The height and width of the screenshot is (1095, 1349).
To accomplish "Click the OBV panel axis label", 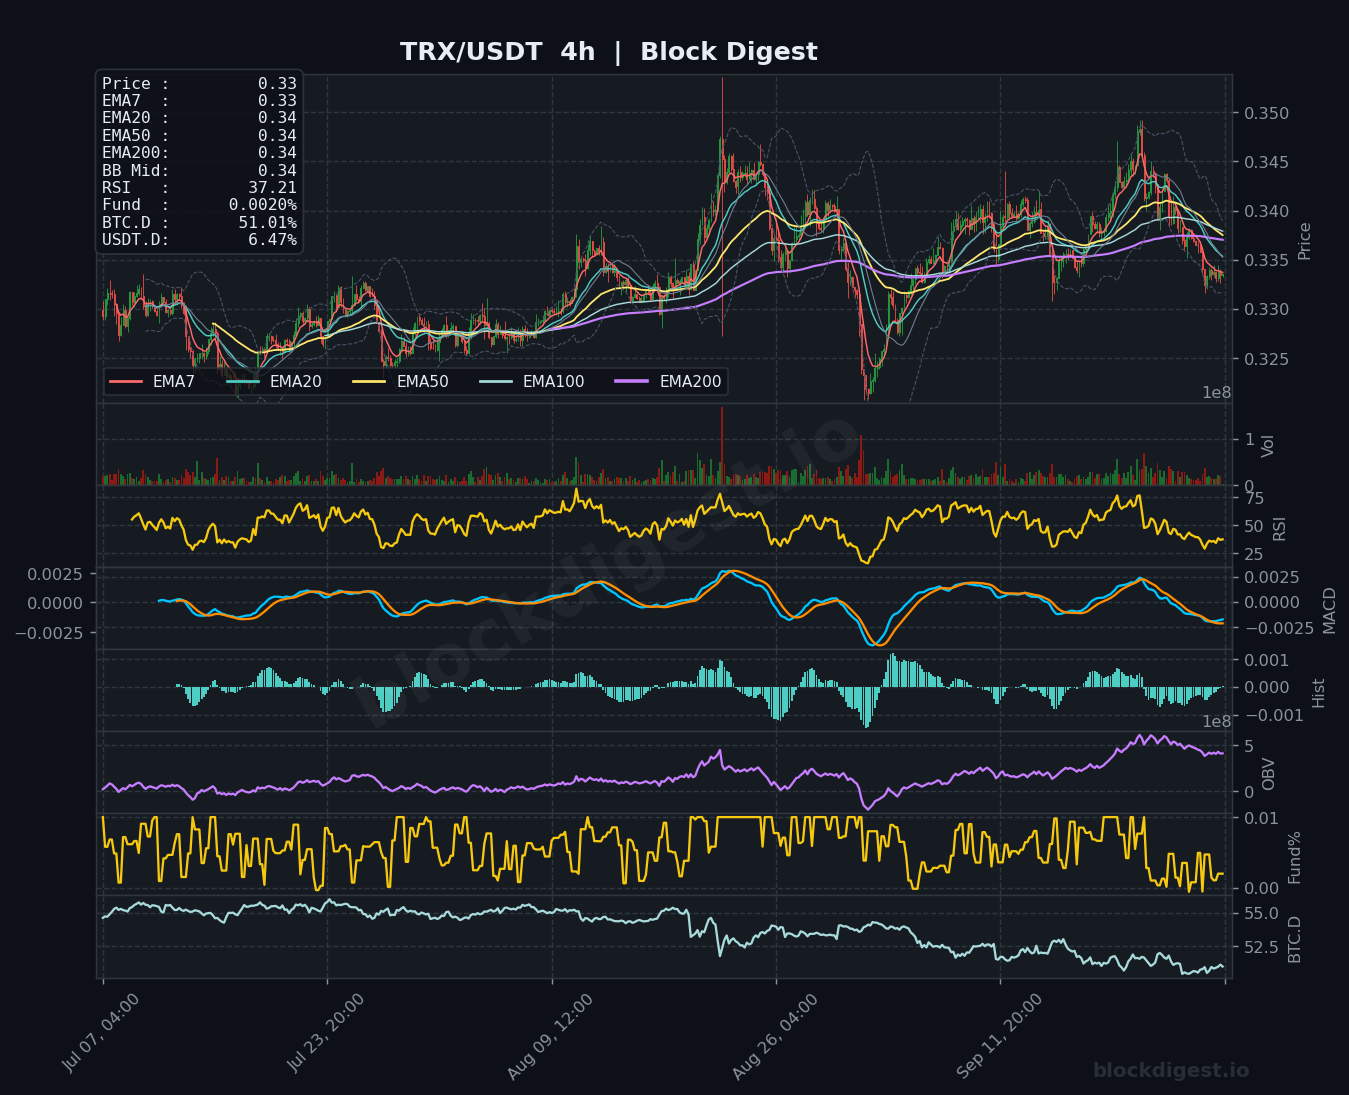I will tap(1268, 774).
